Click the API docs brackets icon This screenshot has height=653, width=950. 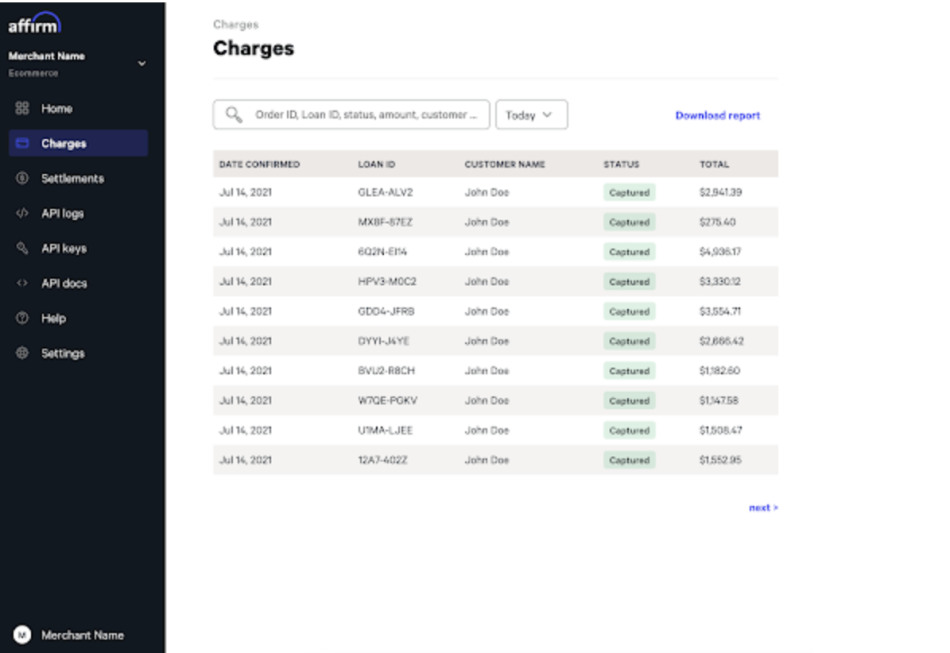coord(22,283)
